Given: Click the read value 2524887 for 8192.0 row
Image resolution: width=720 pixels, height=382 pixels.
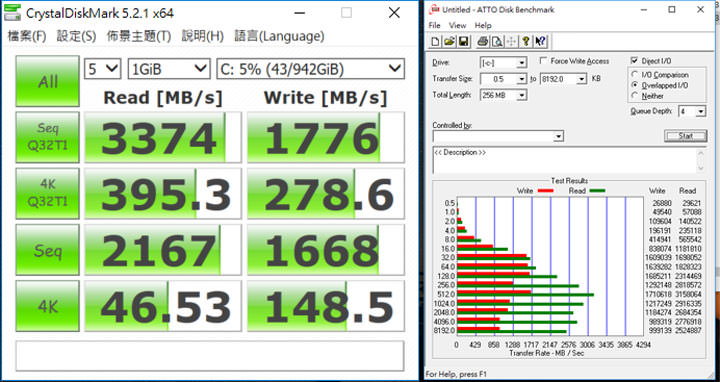Looking at the screenshot, I should coord(688,331).
